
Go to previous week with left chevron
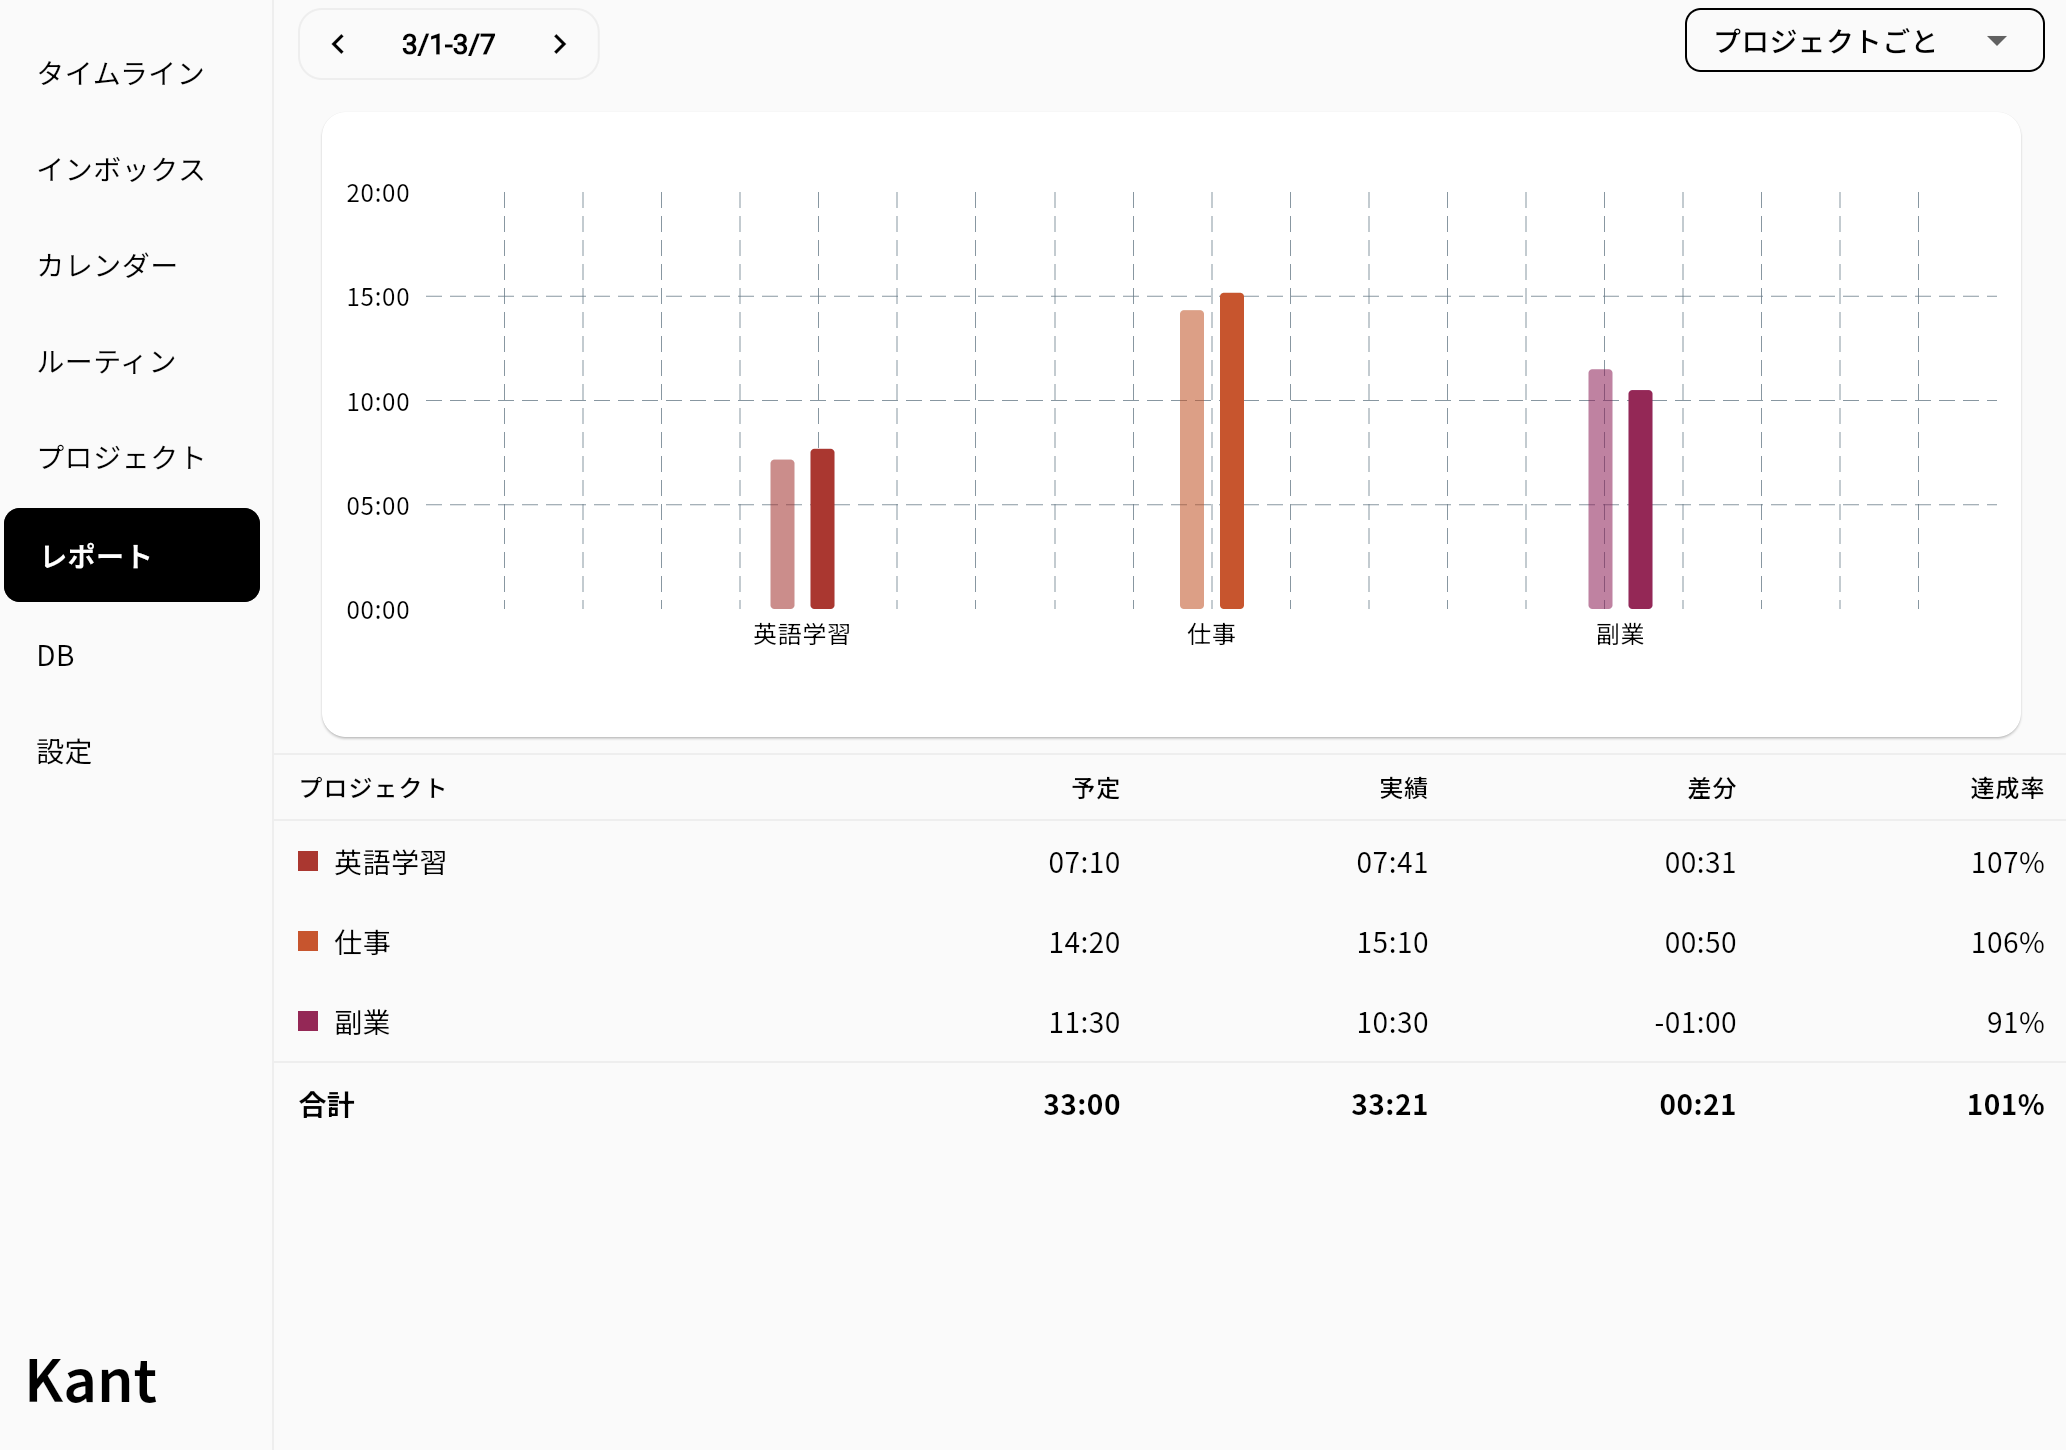(x=338, y=44)
